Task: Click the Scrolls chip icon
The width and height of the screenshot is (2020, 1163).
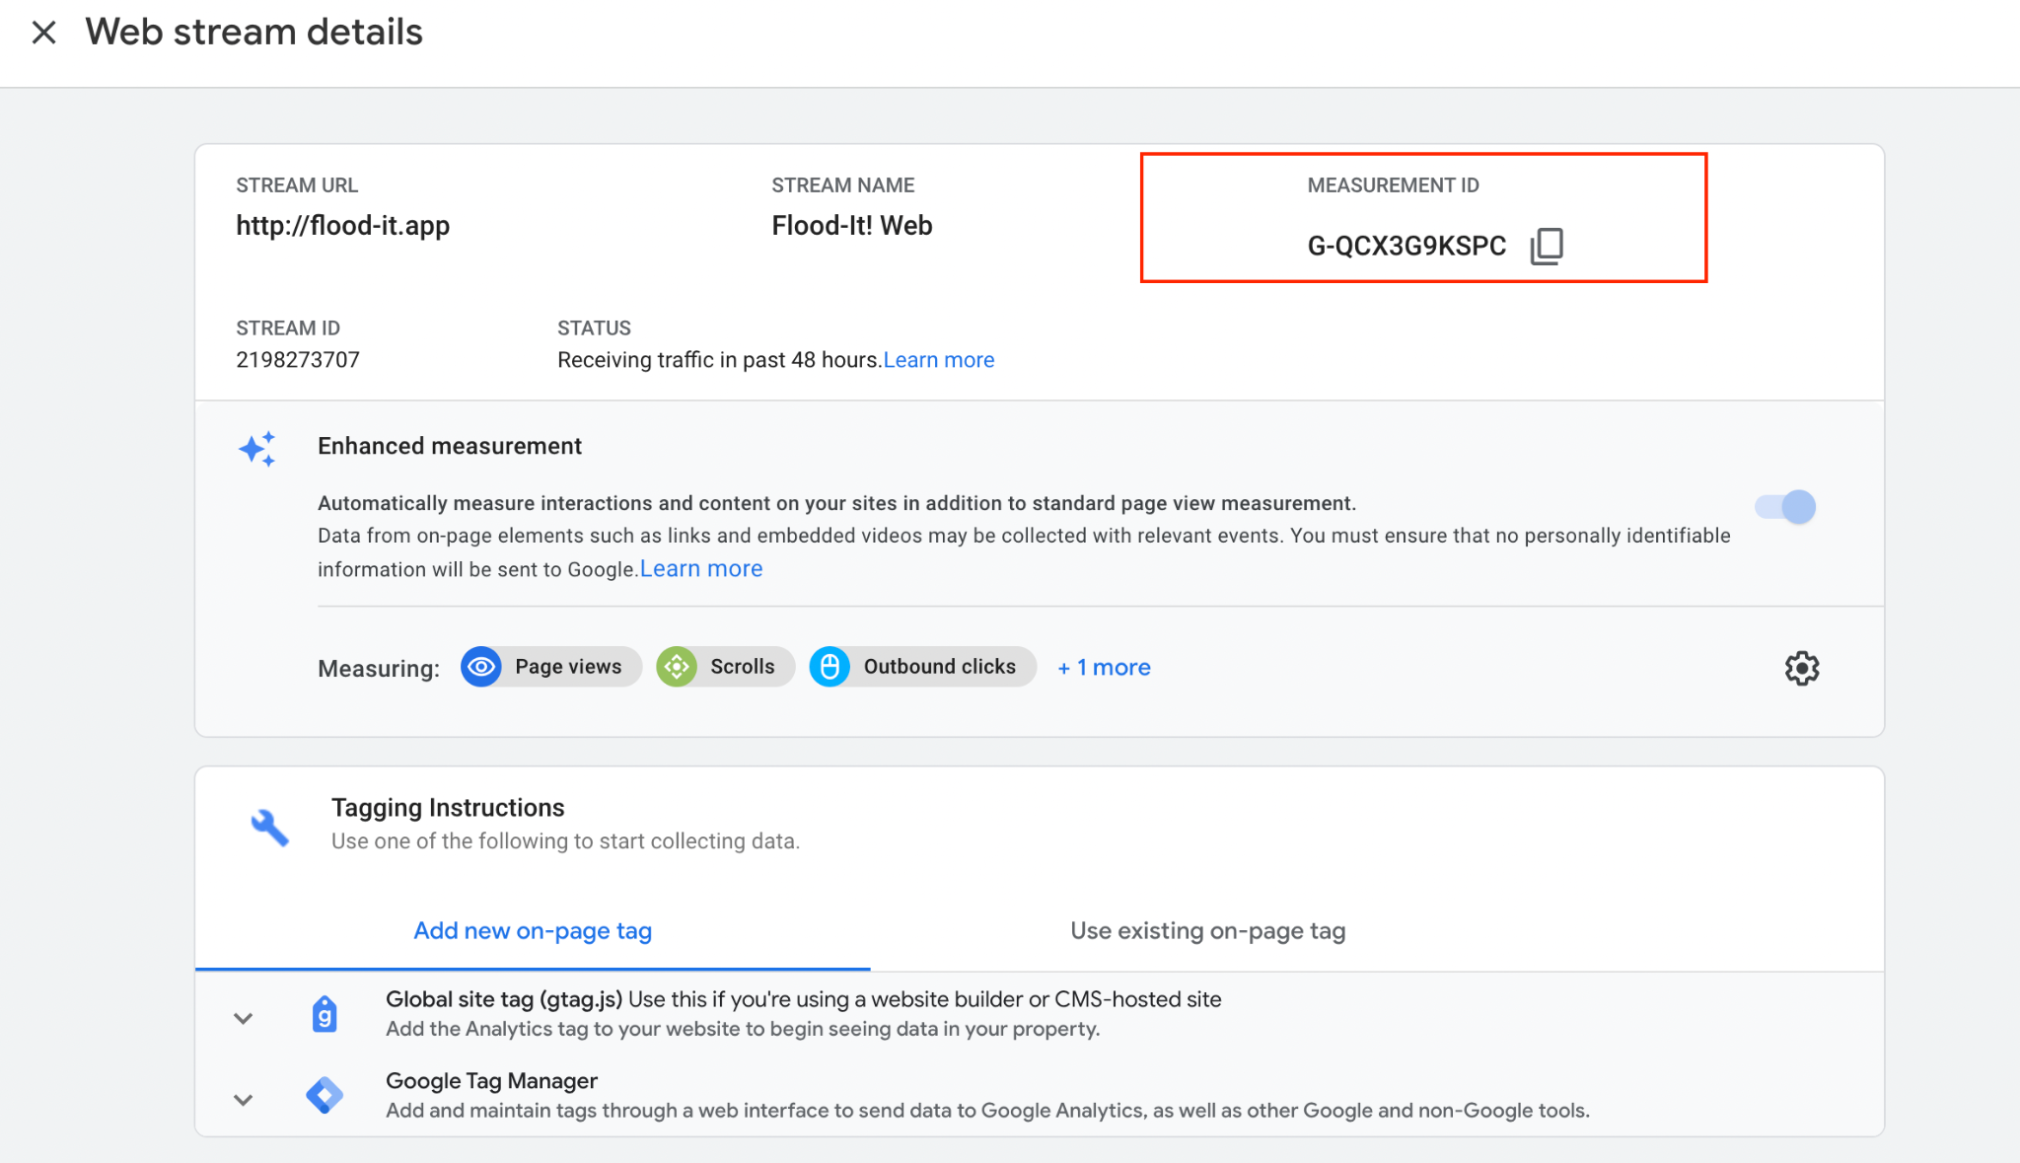Action: pos(677,667)
